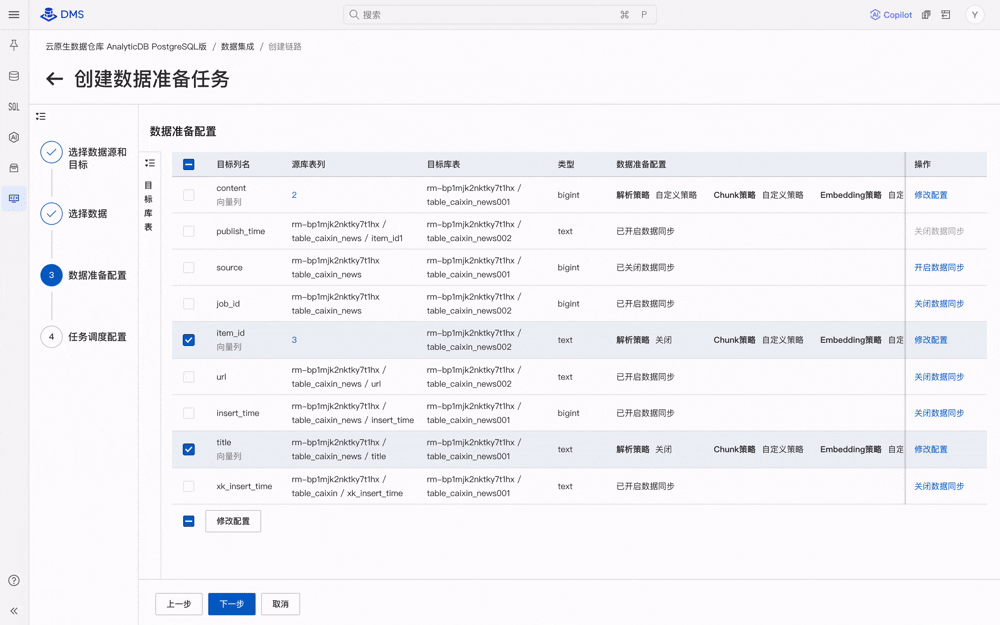Uncheck the item_id row checkbox
Image resolution: width=1000 pixels, height=625 pixels.
click(x=189, y=340)
